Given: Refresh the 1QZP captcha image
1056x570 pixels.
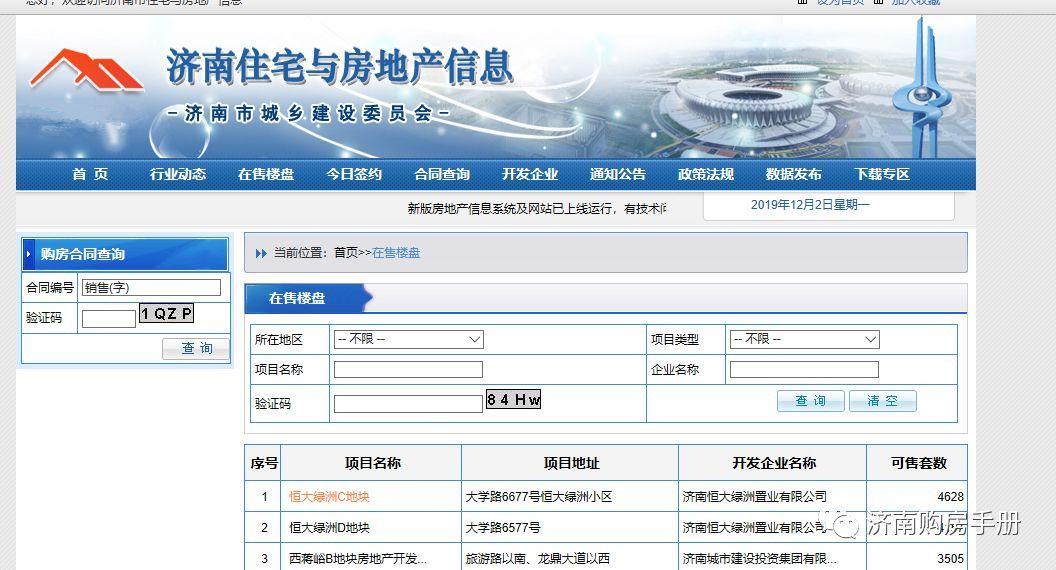Looking at the screenshot, I should (x=166, y=314).
